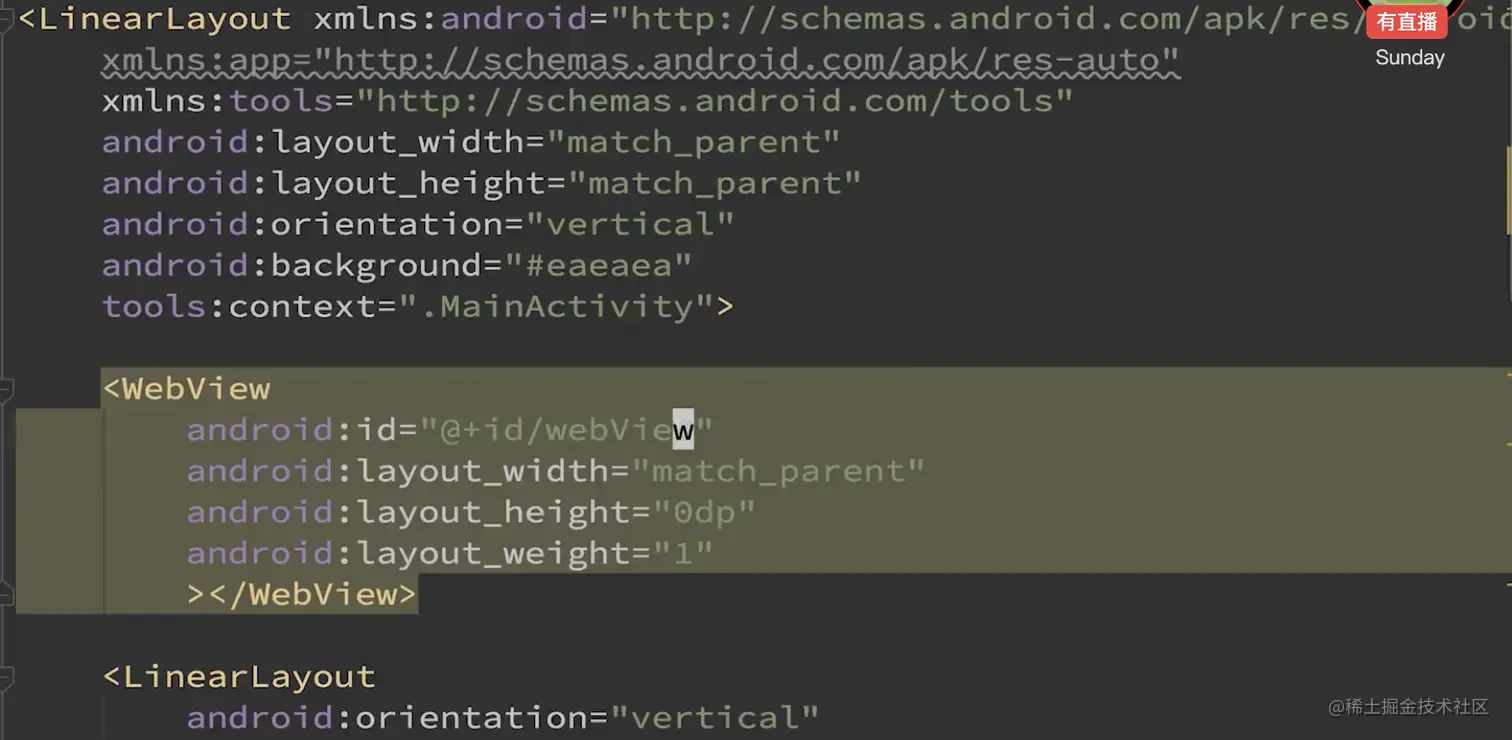Place the cursor in the "#eaeaea" background value
The width and height of the screenshot is (1512, 740).
(598, 265)
